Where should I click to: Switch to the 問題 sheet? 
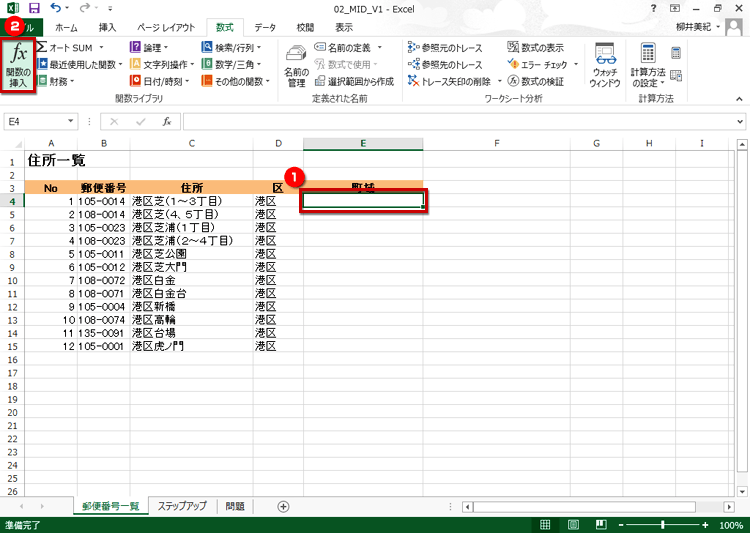(x=235, y=506)
